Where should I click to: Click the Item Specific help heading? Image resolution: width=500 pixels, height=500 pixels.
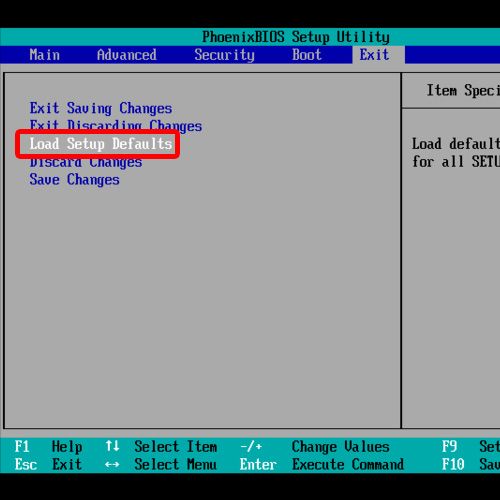tap(463, 91)
